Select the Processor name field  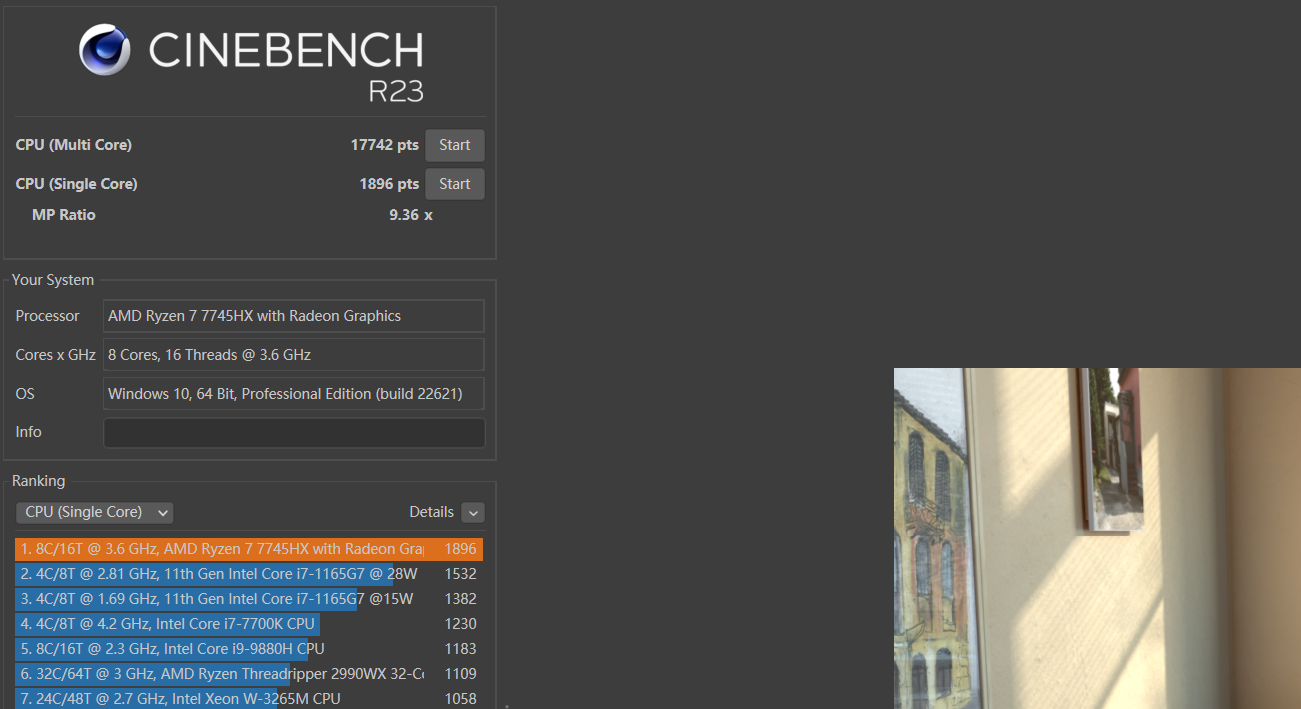point(294,316)
